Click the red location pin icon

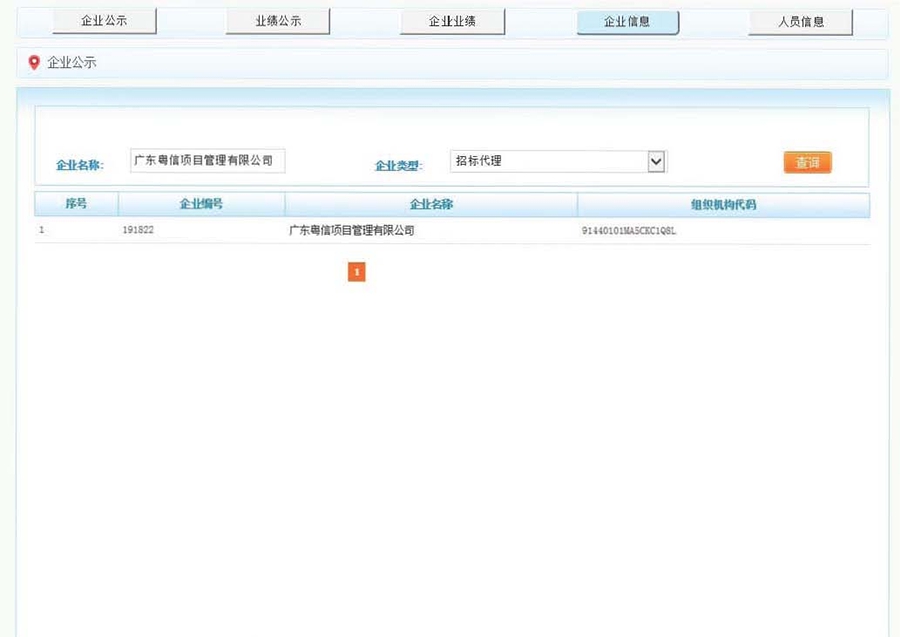point(34,63)
